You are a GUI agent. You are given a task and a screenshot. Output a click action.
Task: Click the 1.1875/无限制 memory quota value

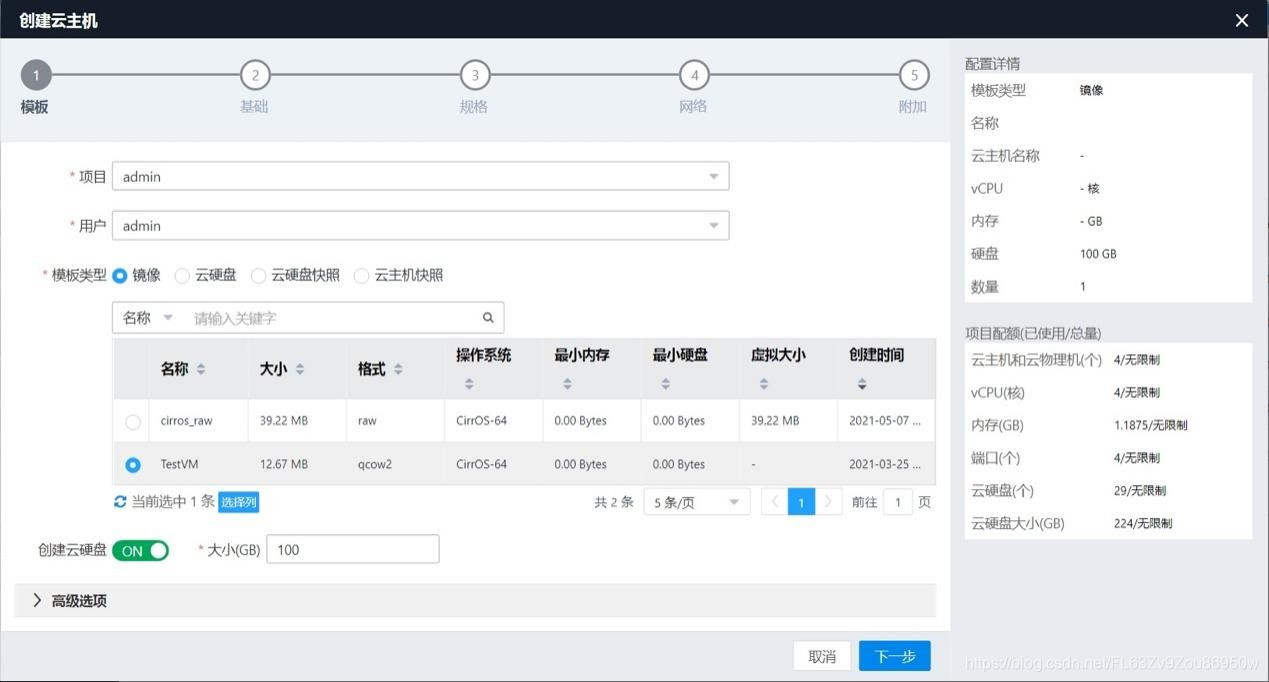click(1150, 425)
